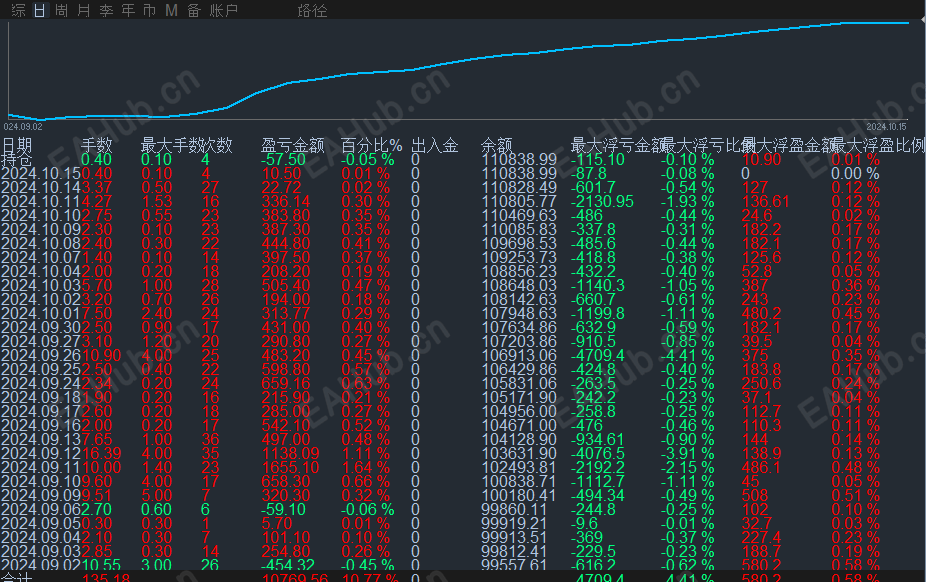Sort by the 次数 column header
Image resolution: width=926 pixels, height=582 pixels.
pos(217,145)
